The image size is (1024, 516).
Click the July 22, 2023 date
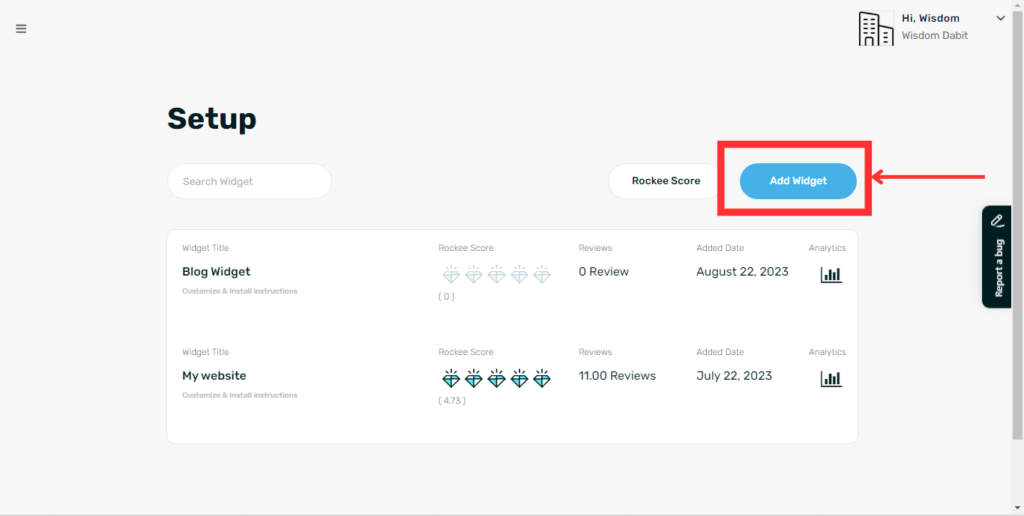coord(734,376)
